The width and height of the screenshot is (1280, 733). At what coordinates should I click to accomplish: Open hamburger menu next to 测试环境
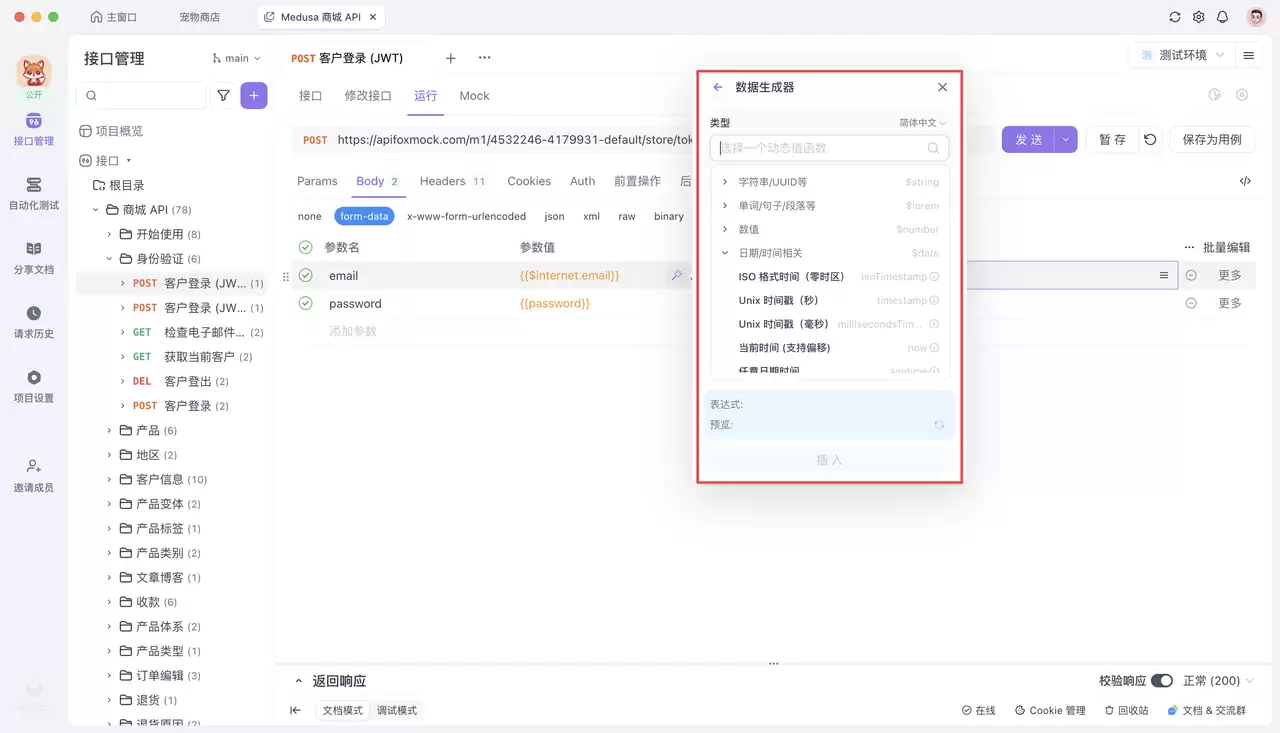[x=1249, y=55]
